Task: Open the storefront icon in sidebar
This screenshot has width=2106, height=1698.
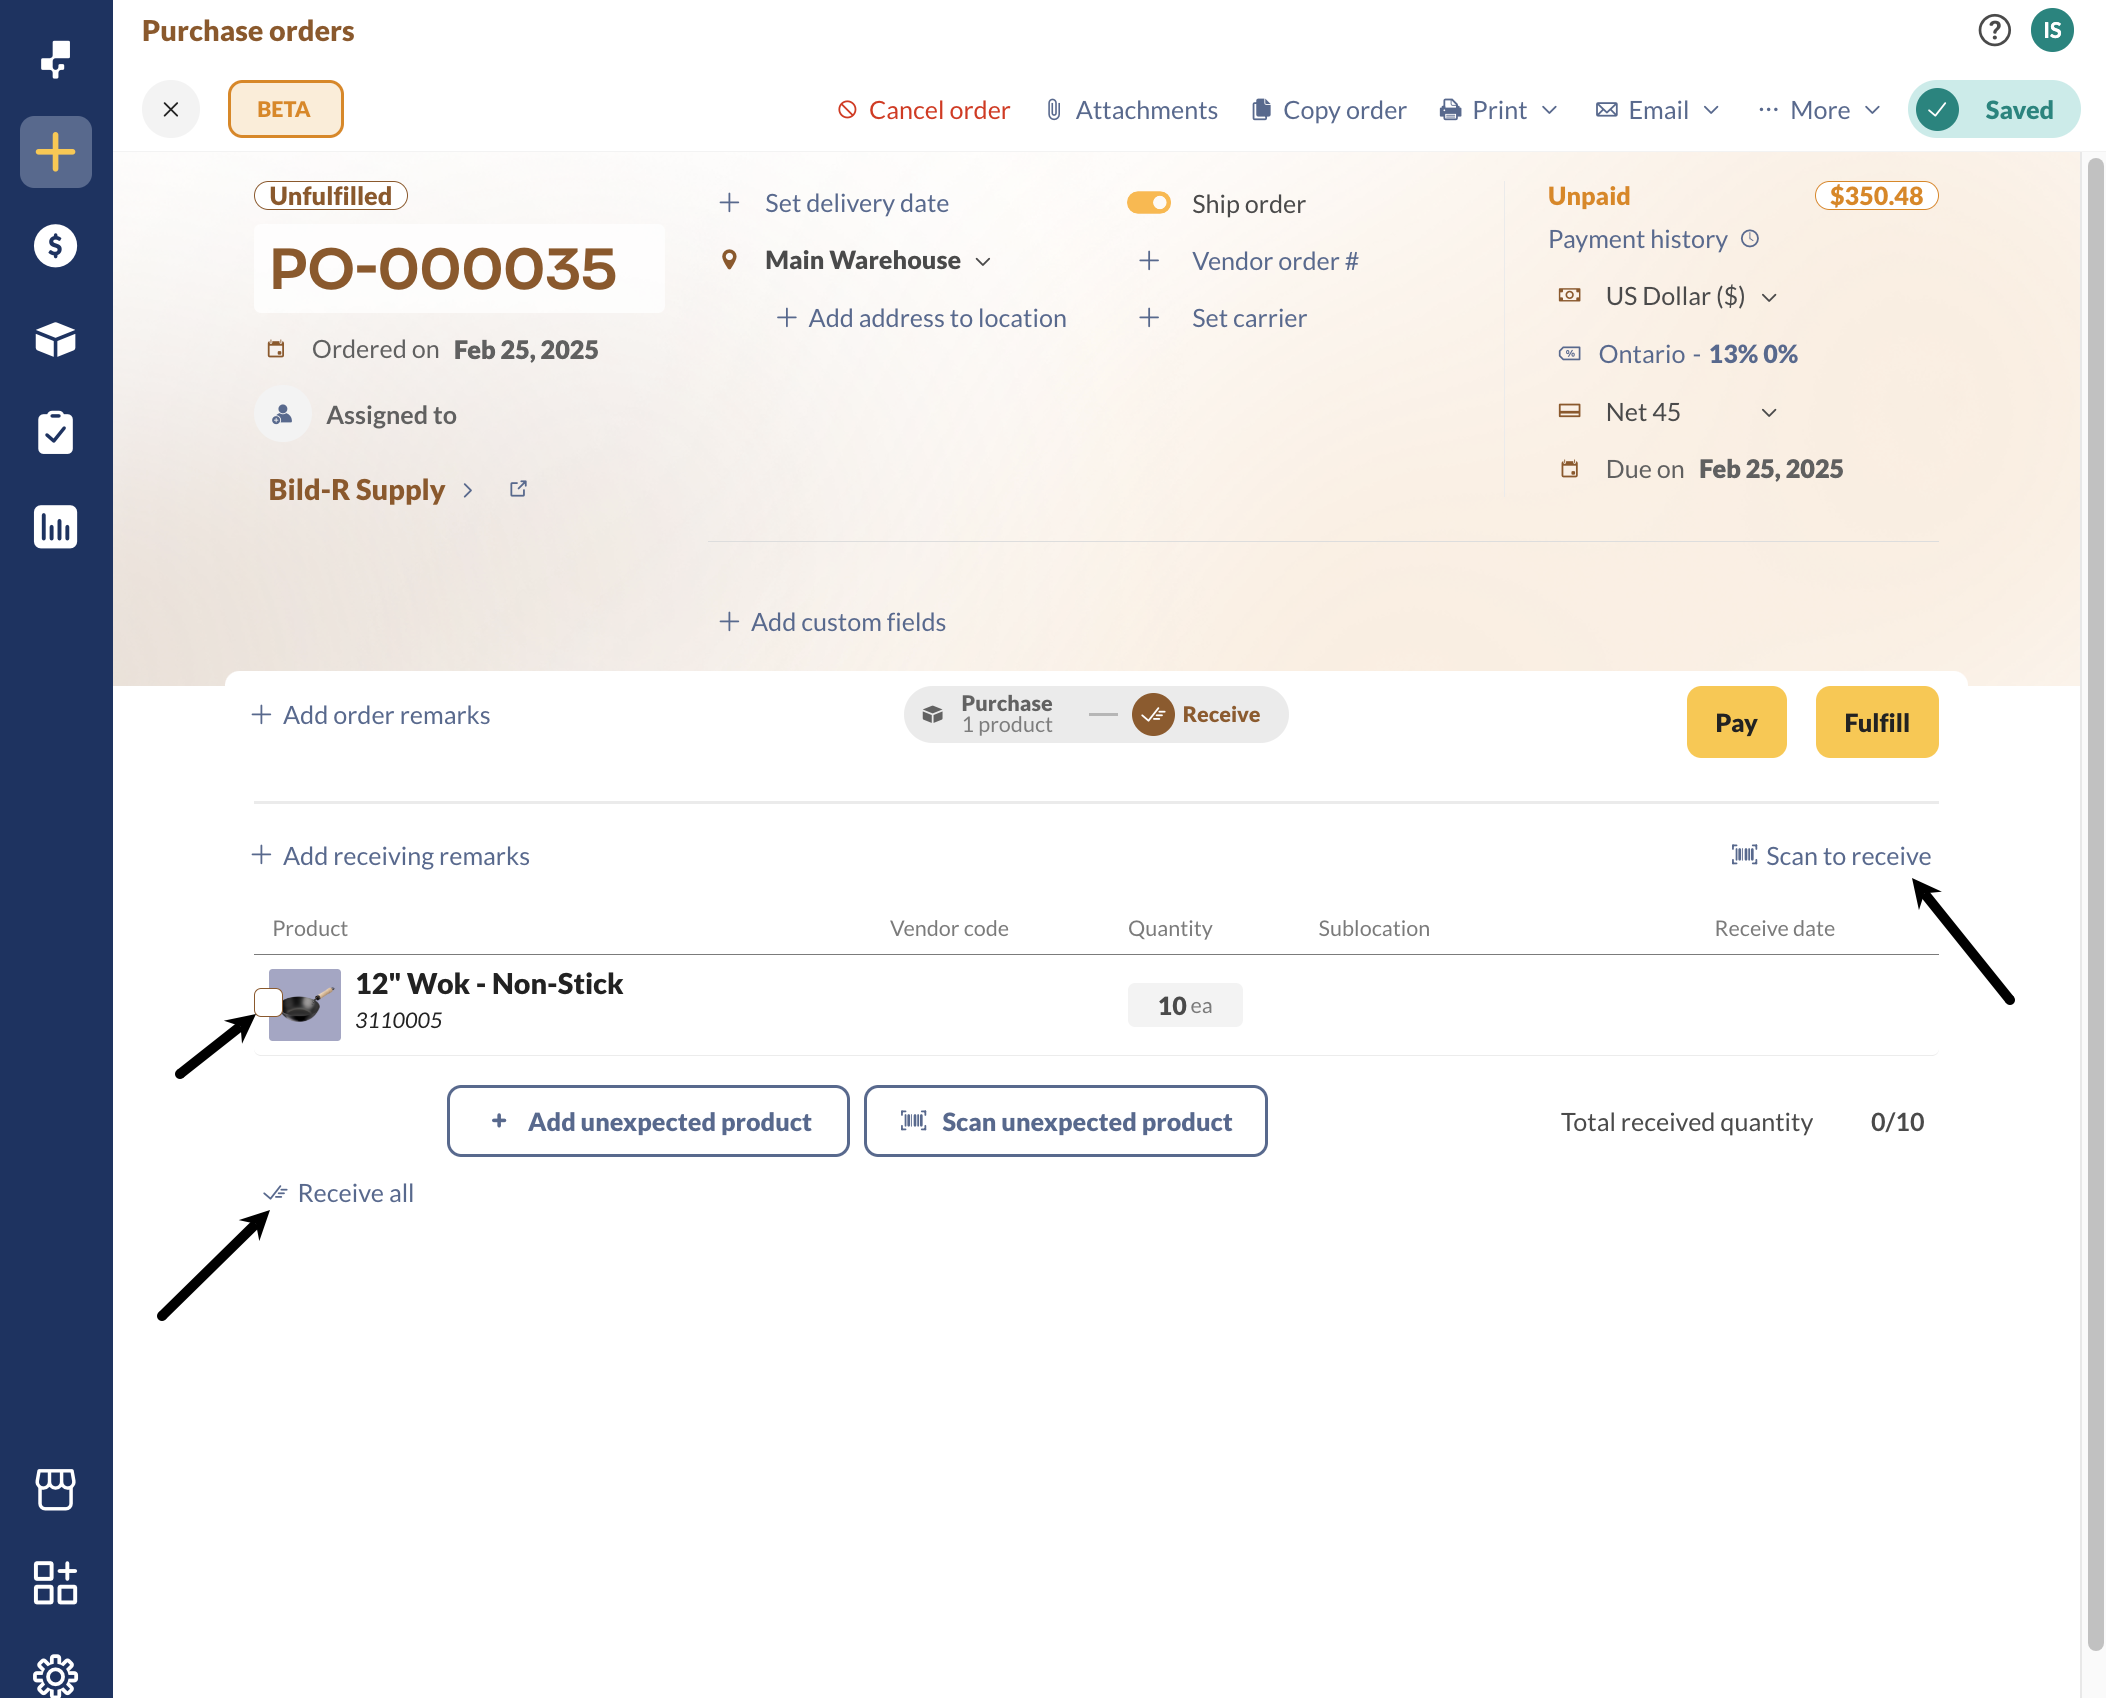Action: tap(55, 1489)
